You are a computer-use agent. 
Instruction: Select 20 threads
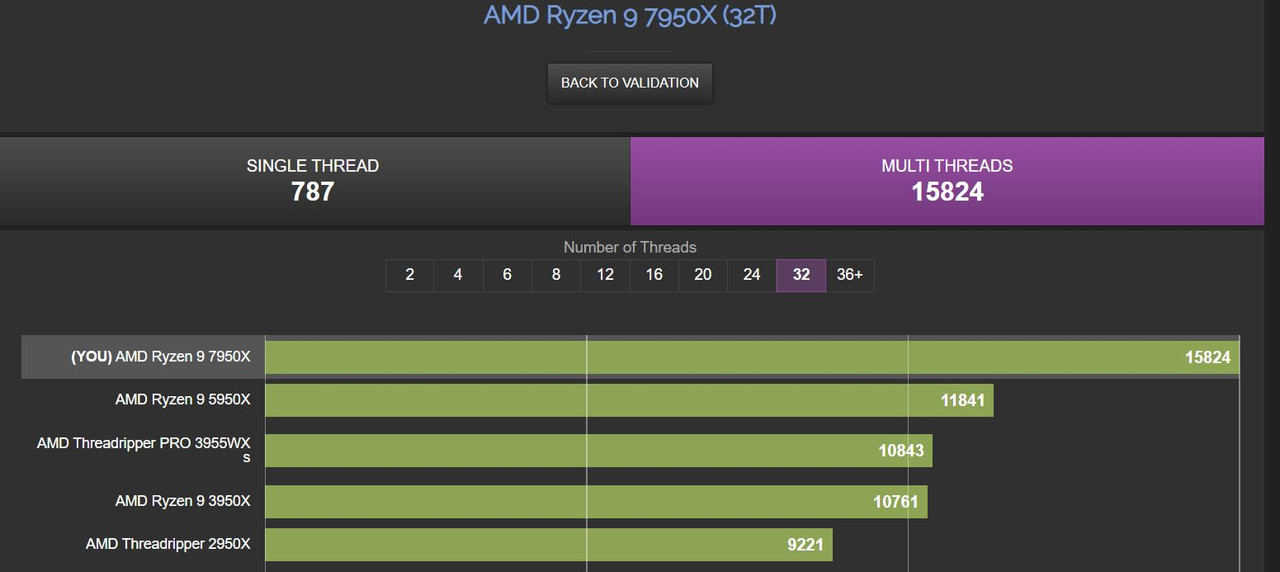click(x=703, y=275)
